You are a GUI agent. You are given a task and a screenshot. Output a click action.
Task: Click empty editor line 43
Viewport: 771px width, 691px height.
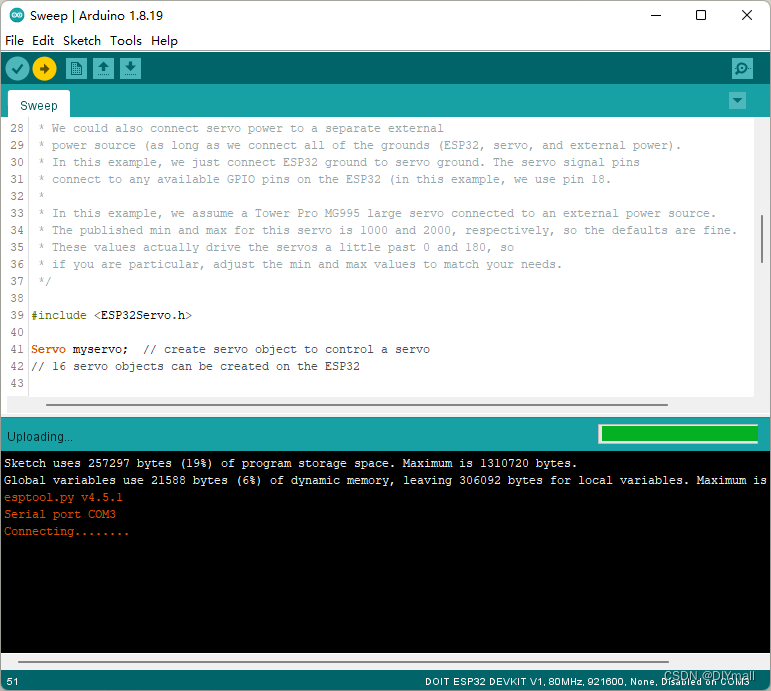click(x=391, y=383)
